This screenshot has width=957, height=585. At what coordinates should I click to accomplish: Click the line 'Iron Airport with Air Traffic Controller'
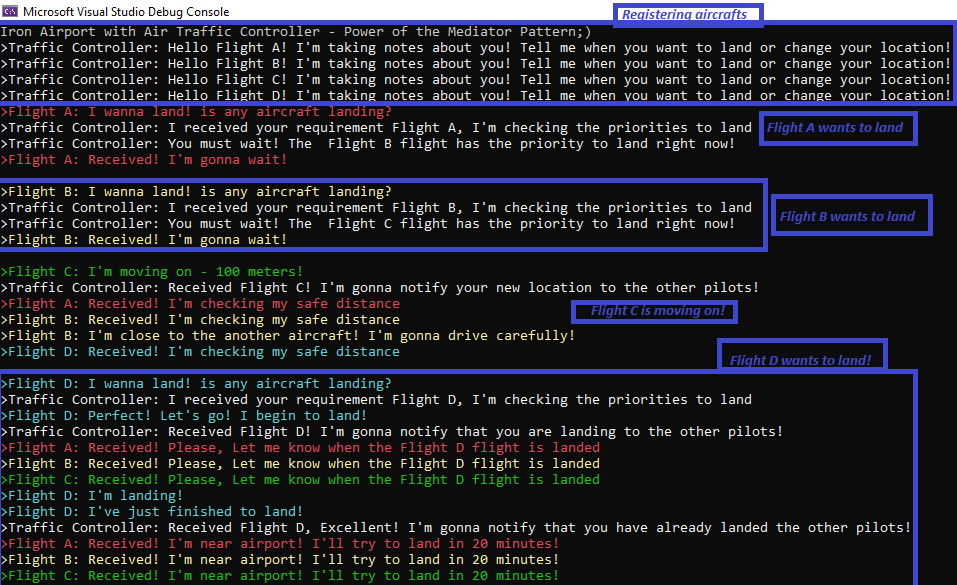click(296, 32)
